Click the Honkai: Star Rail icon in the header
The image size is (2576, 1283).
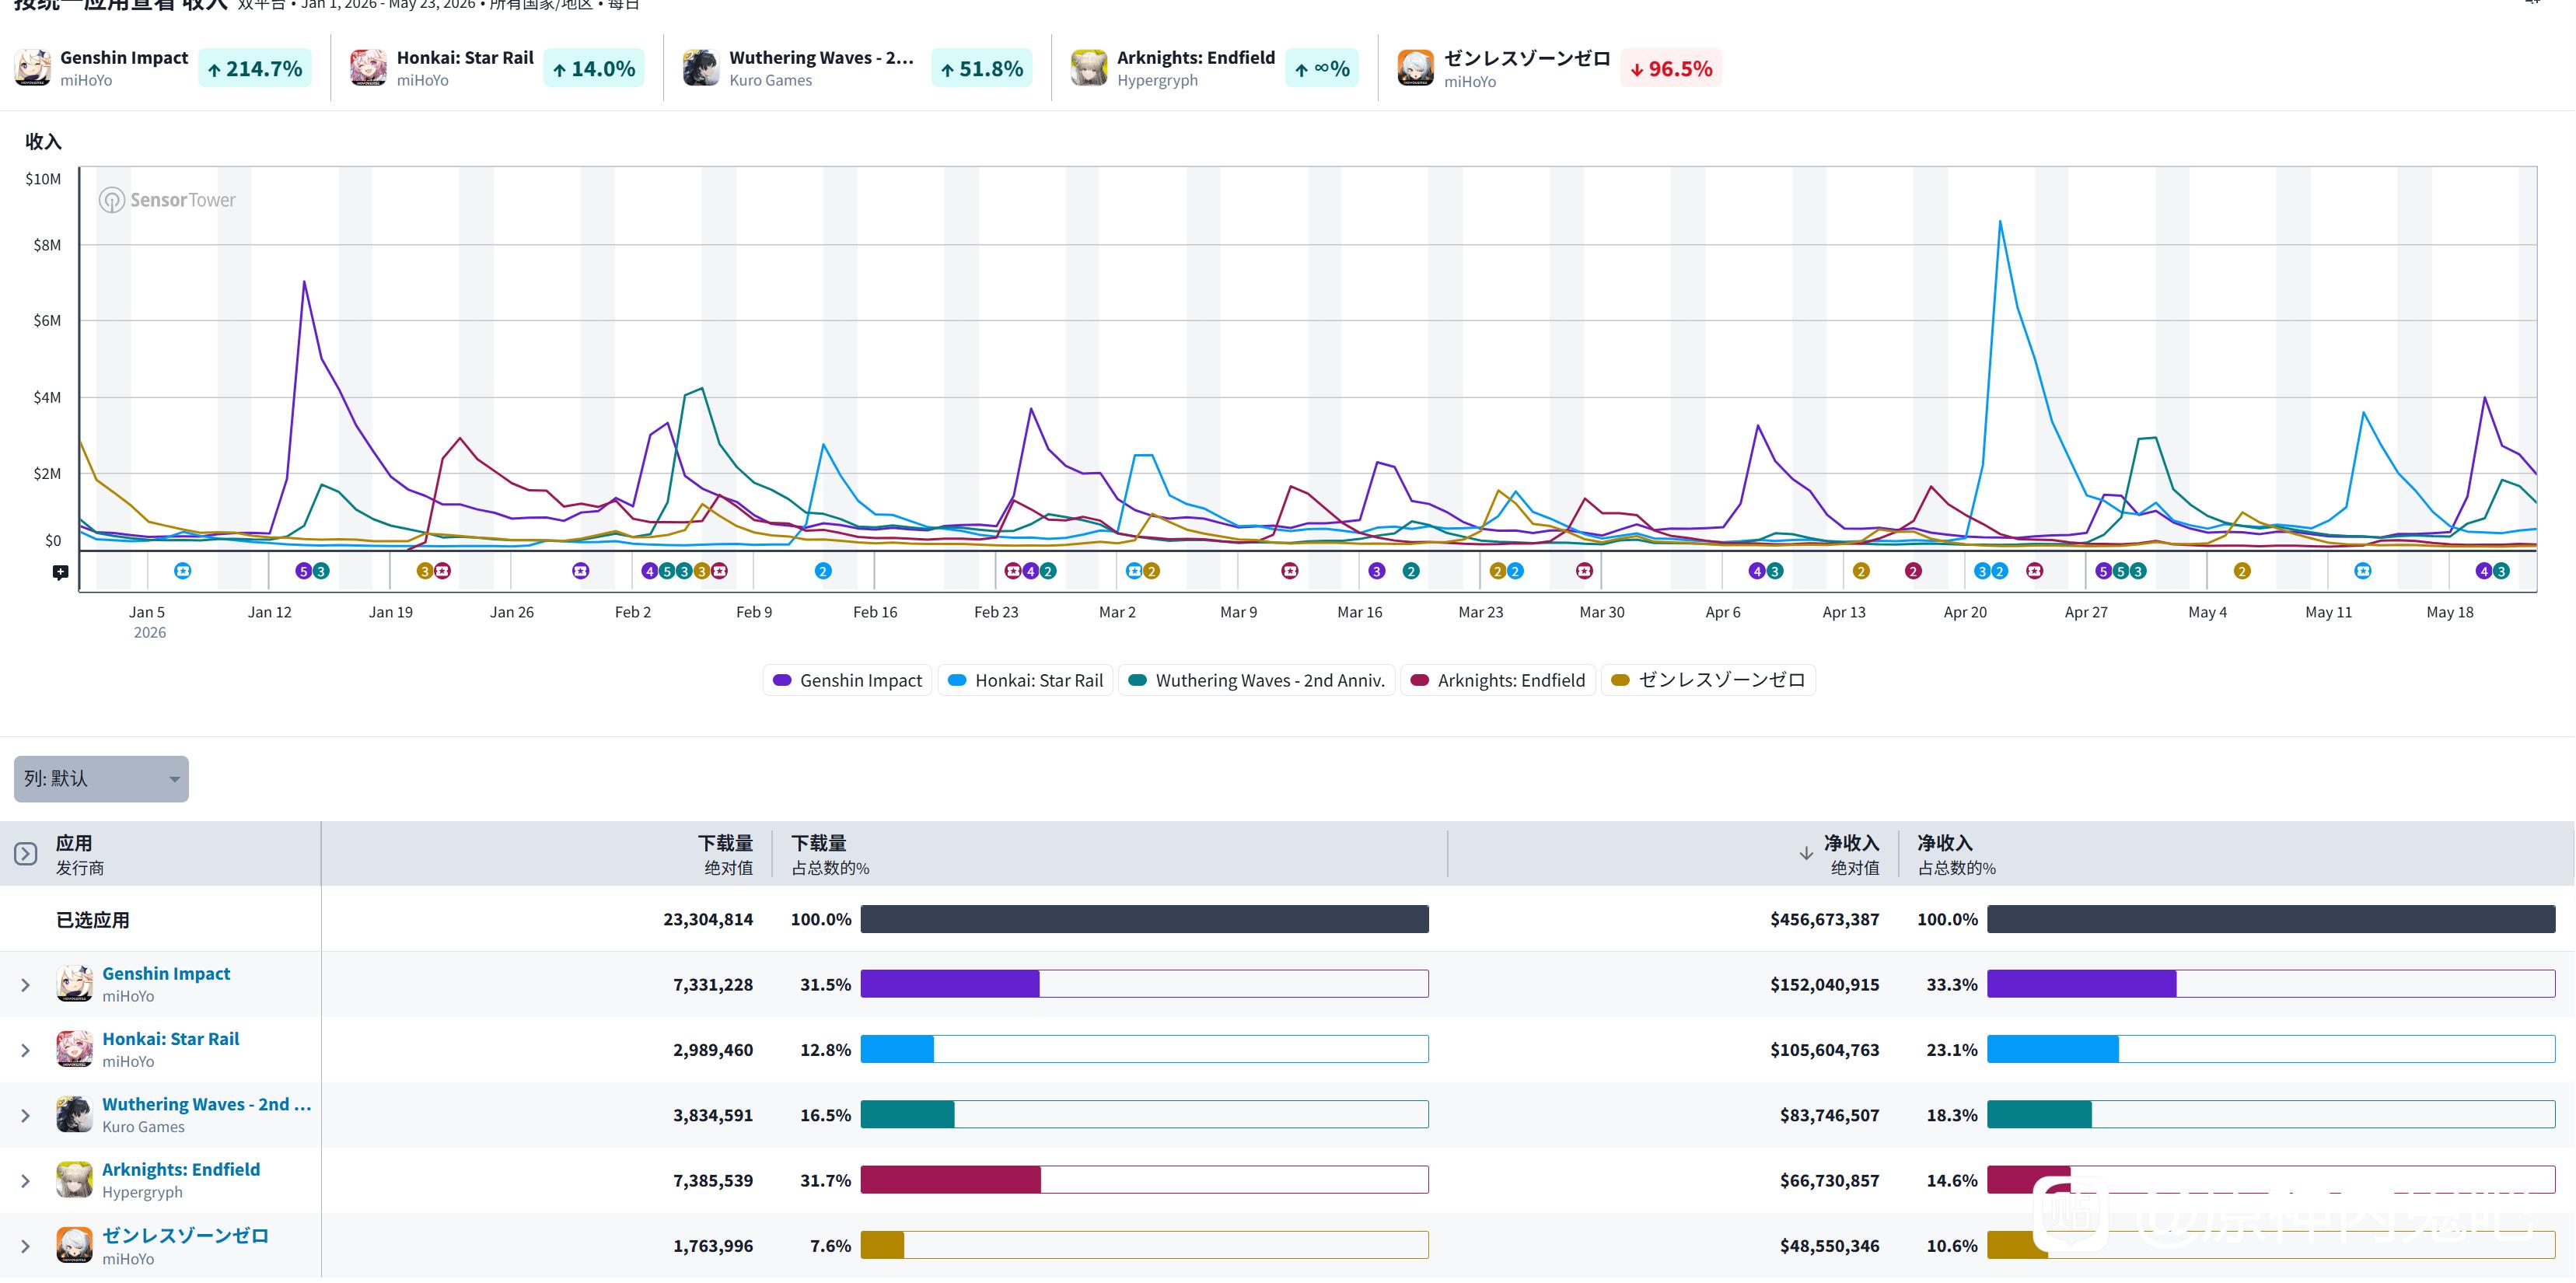tap(369, 68)
